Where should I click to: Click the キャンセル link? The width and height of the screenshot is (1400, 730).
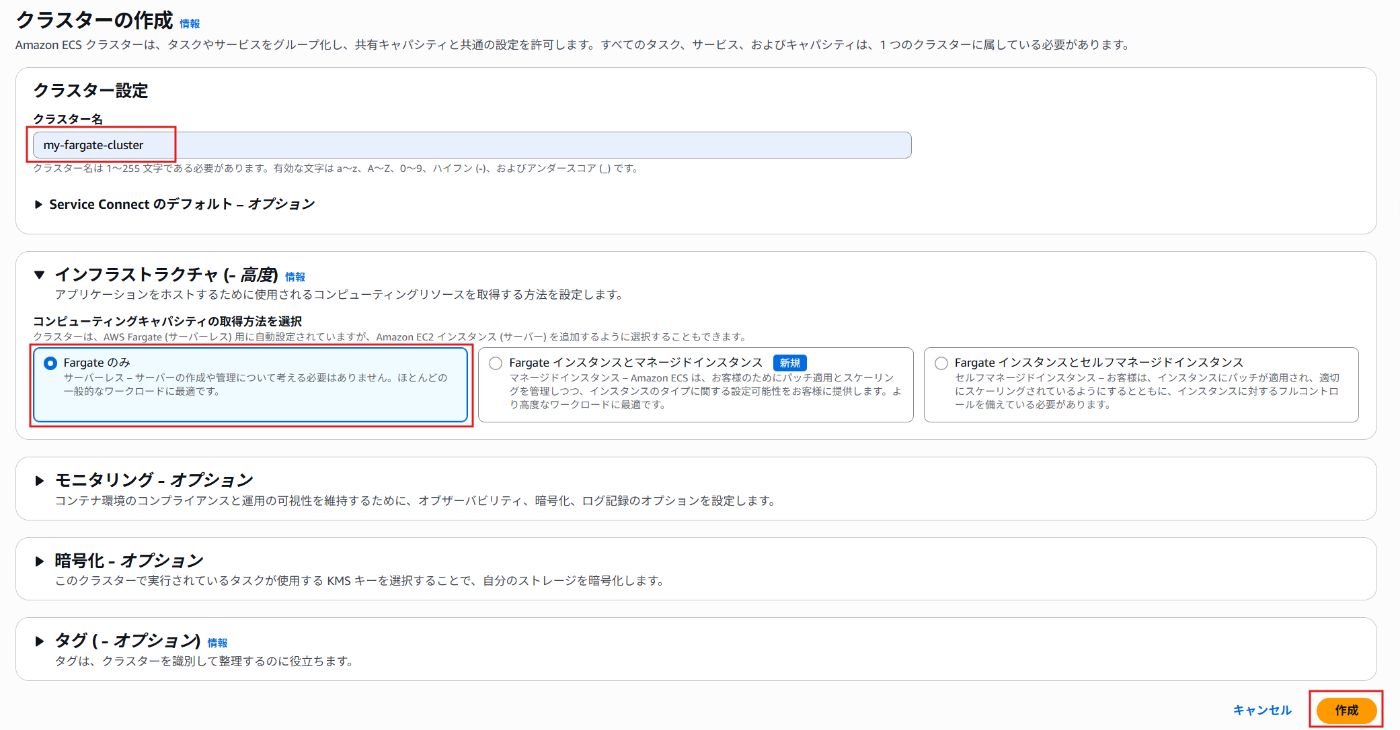pos(1262,710)
